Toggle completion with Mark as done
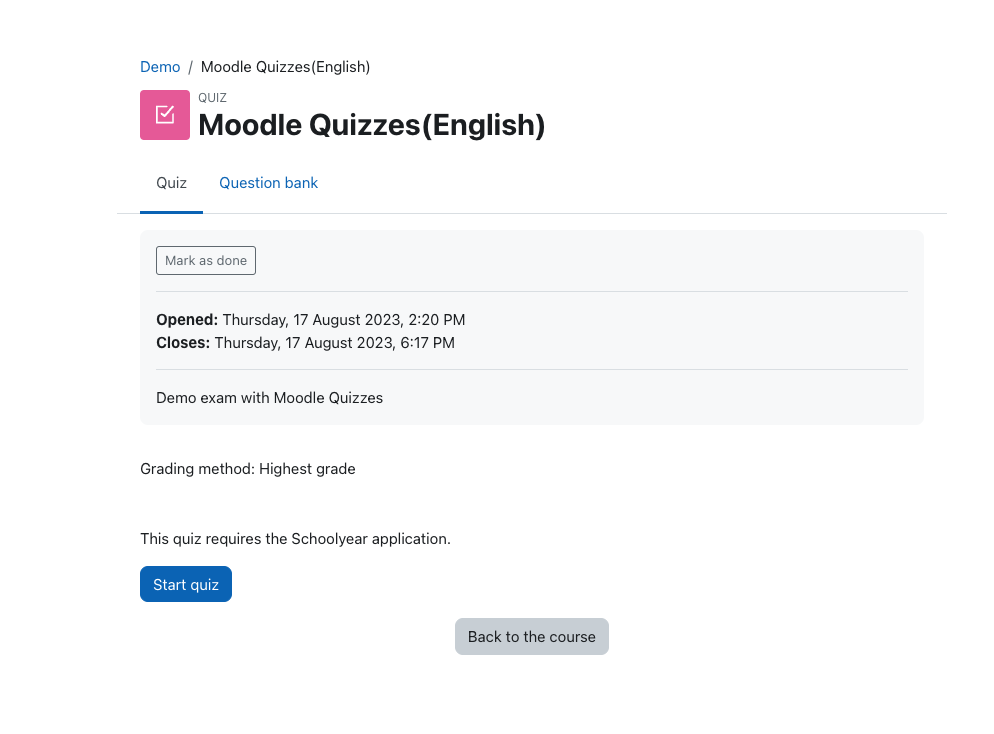The image size is (994, 734). (x=206, y=260)
